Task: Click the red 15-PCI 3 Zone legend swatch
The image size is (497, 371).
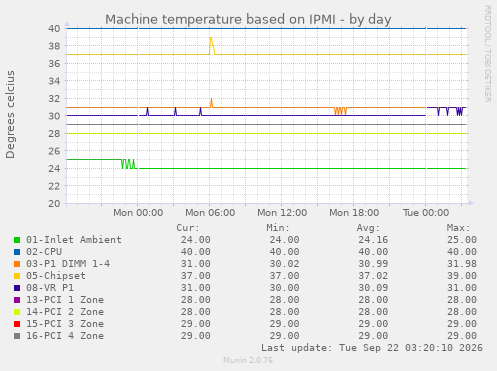Action: pos(17,324)
